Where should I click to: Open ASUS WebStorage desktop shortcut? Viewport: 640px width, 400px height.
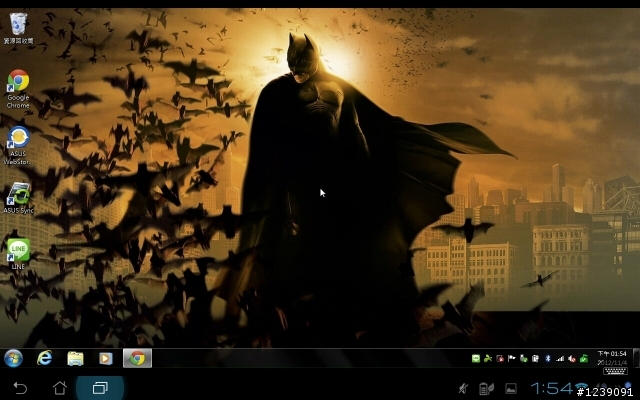tap(18, 145)
